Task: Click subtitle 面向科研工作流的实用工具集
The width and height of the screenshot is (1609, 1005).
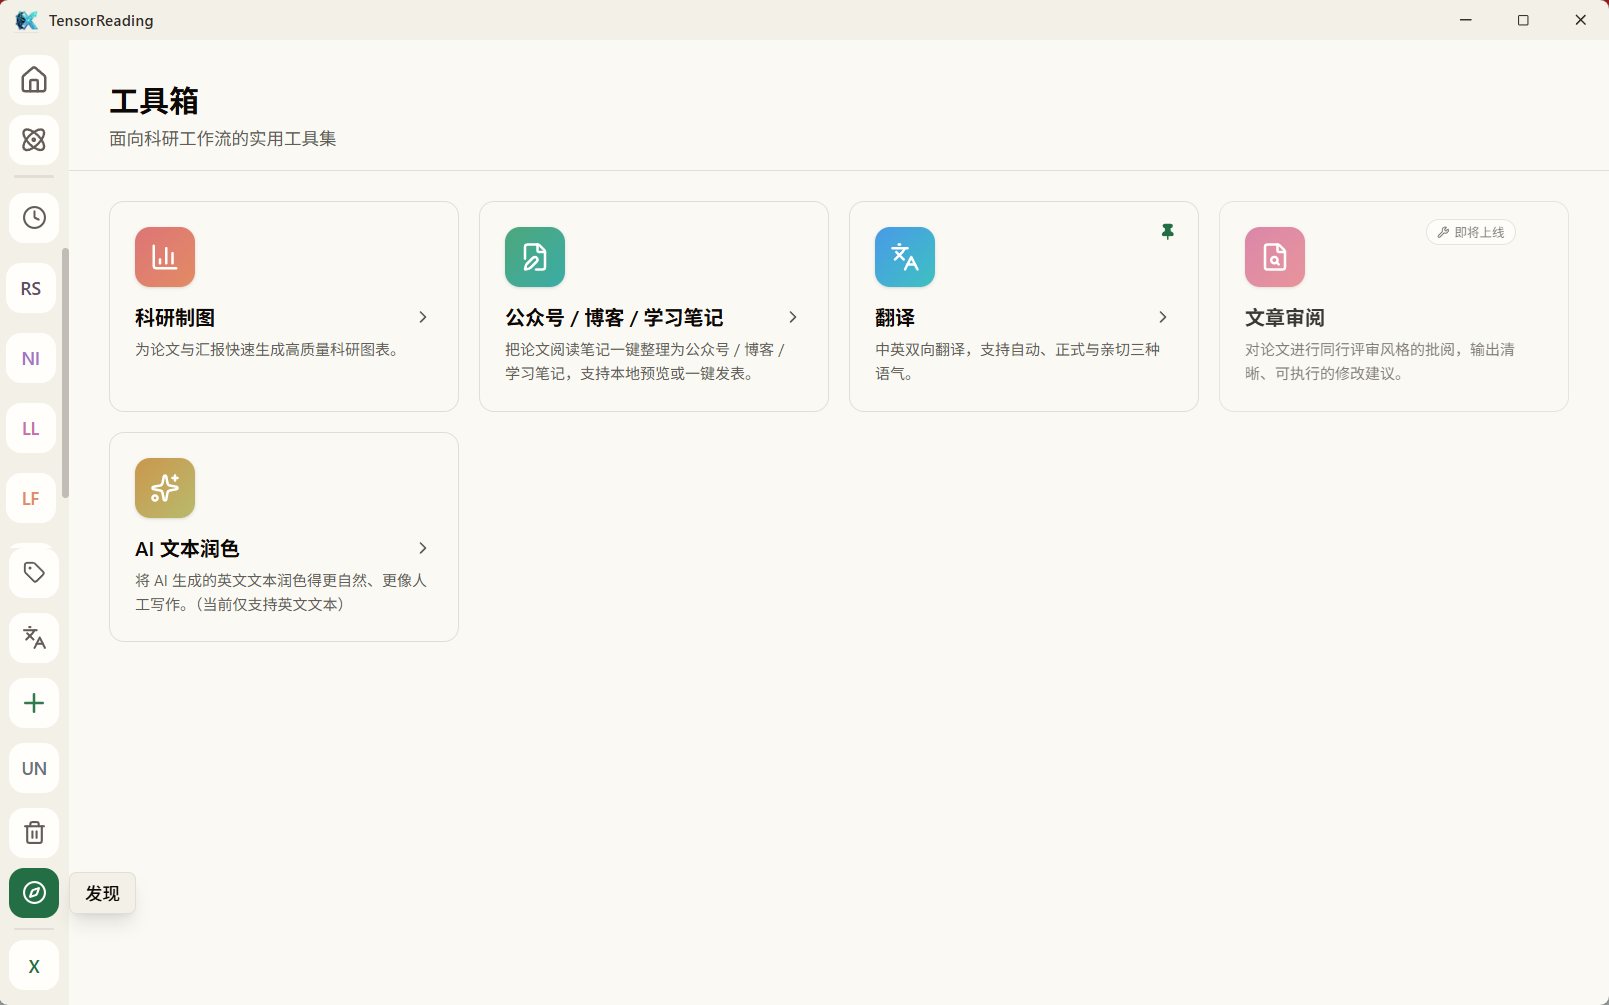Action: 223,139
